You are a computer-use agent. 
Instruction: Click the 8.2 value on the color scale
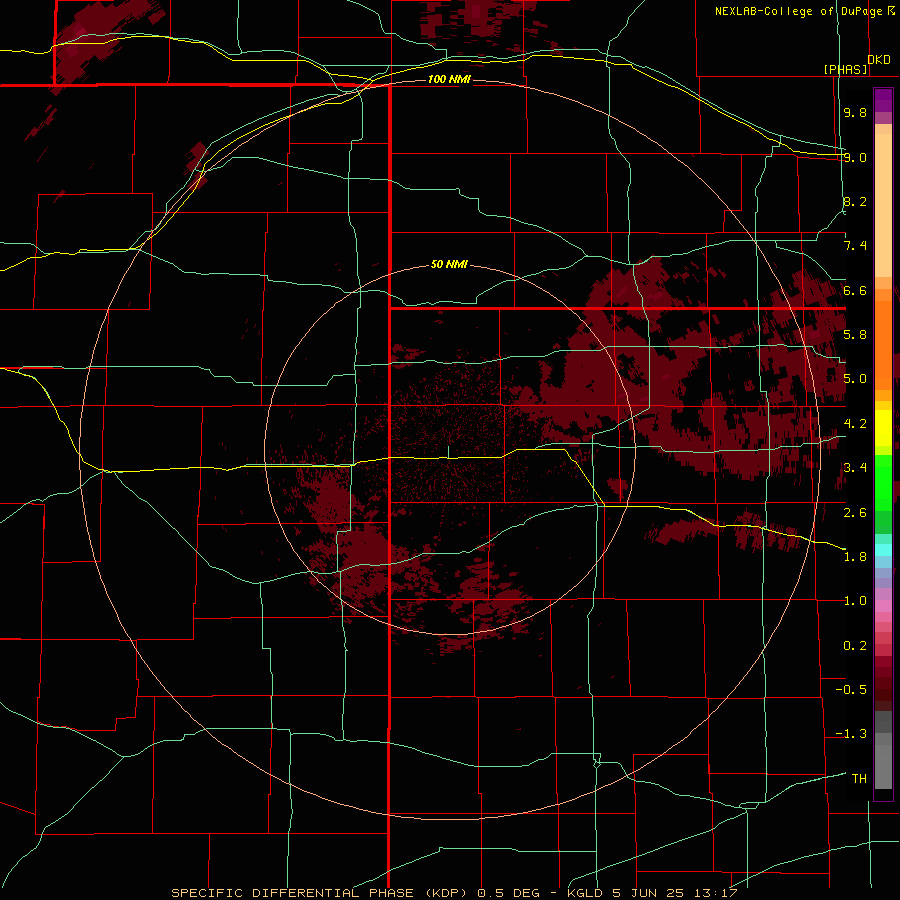point(855,201)
